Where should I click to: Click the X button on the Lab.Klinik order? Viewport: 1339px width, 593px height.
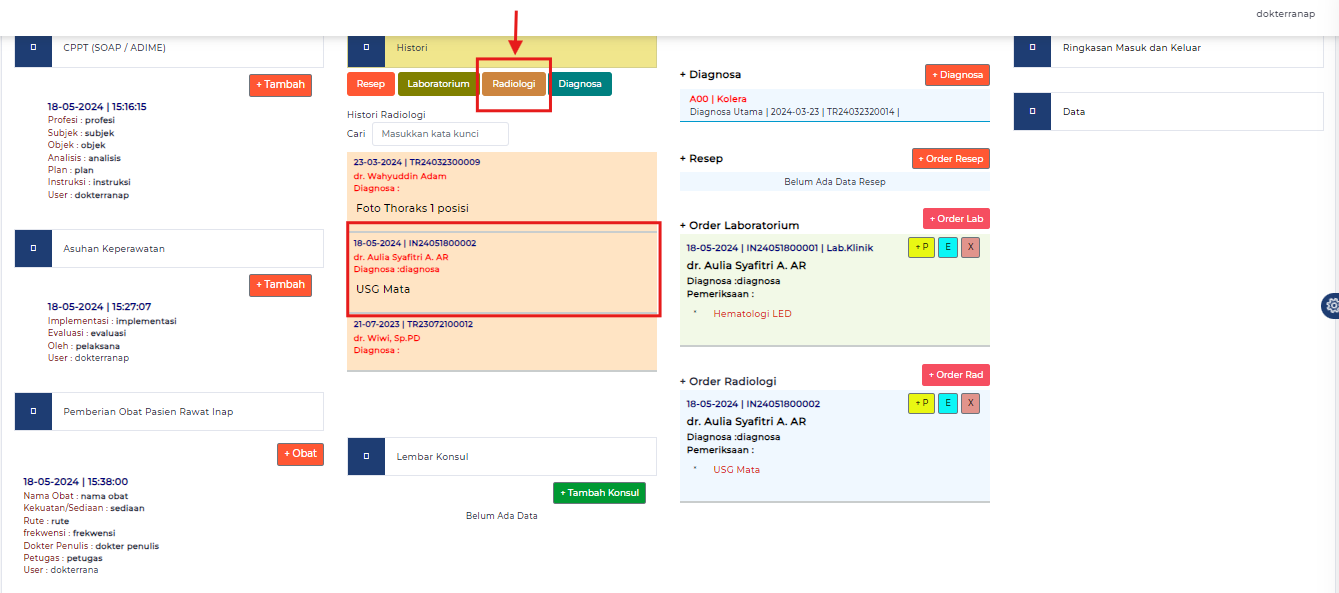[970, 248]
